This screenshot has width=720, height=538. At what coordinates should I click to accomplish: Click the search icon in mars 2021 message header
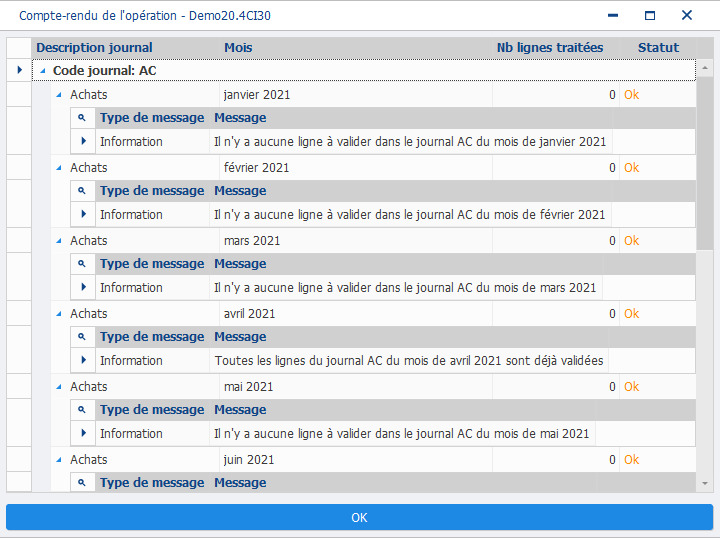(82, 264)
